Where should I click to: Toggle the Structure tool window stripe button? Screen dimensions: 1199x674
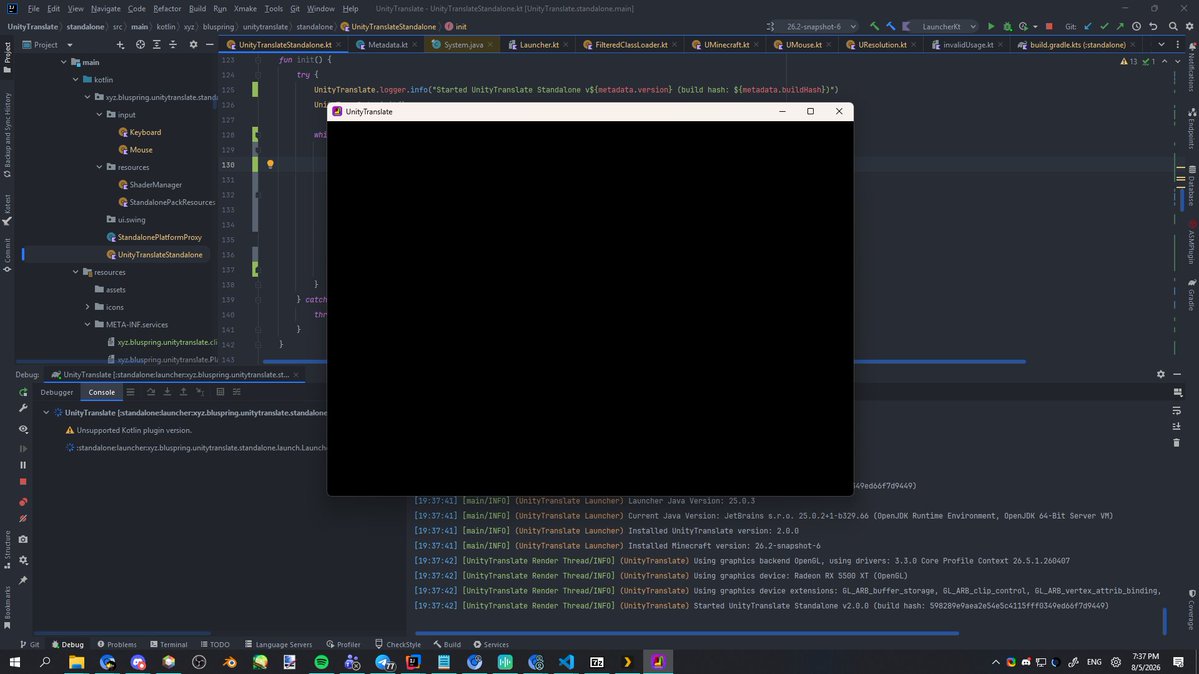pyautogui.click(x=7, y=549)
